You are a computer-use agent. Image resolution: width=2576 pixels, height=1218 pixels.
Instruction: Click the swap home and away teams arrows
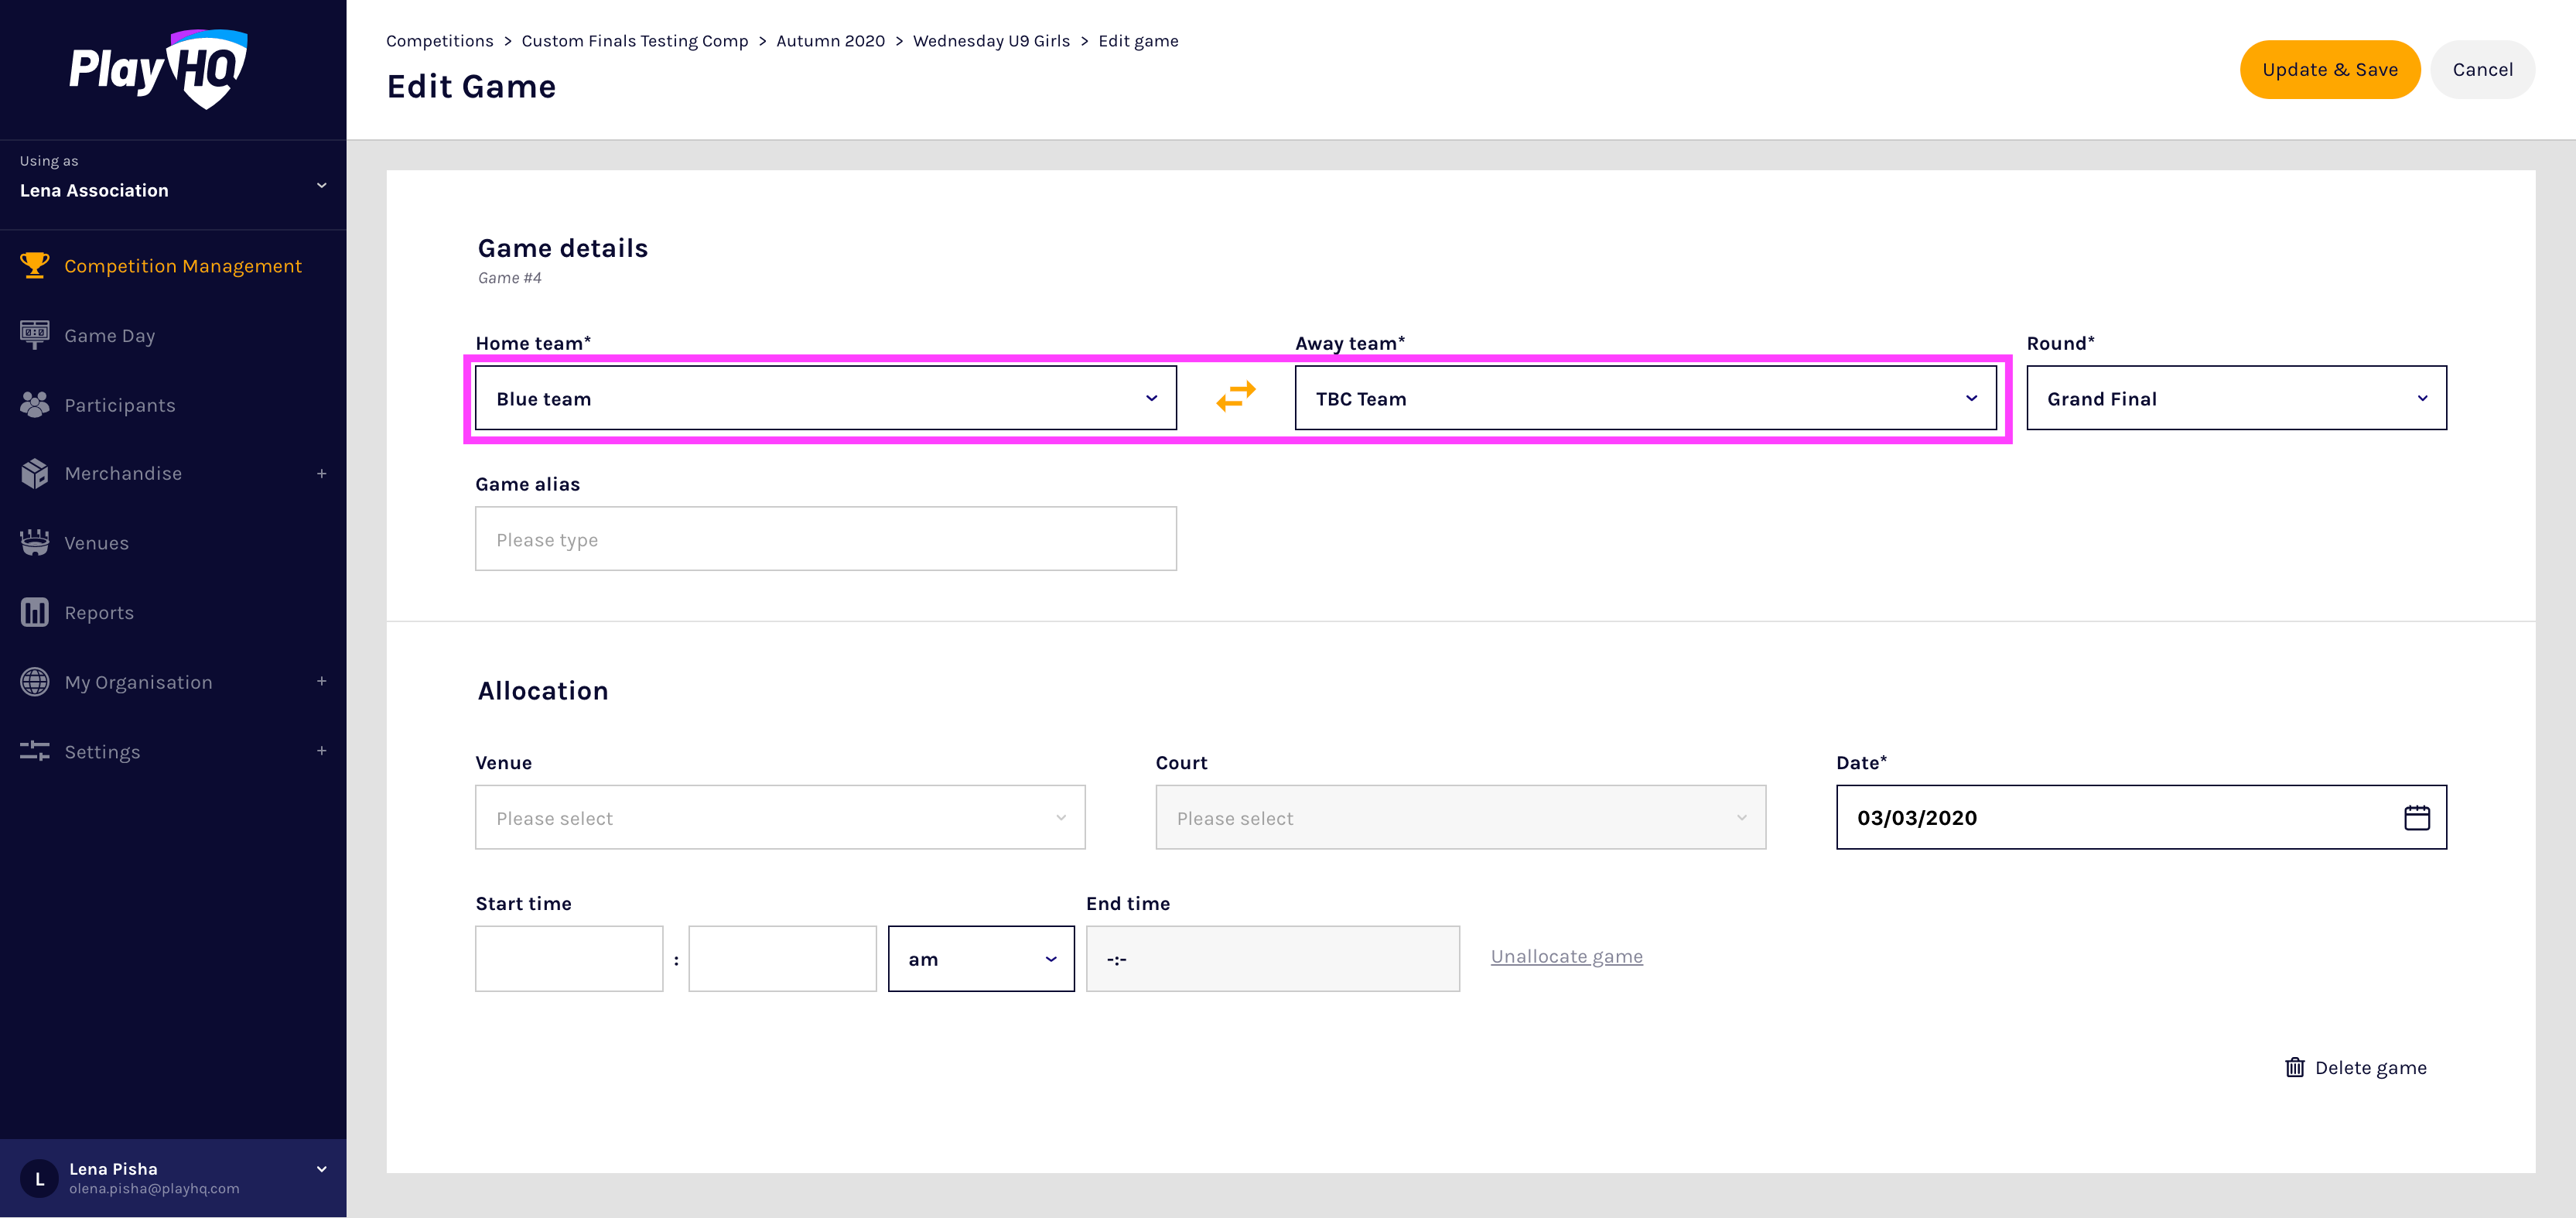1235,397
